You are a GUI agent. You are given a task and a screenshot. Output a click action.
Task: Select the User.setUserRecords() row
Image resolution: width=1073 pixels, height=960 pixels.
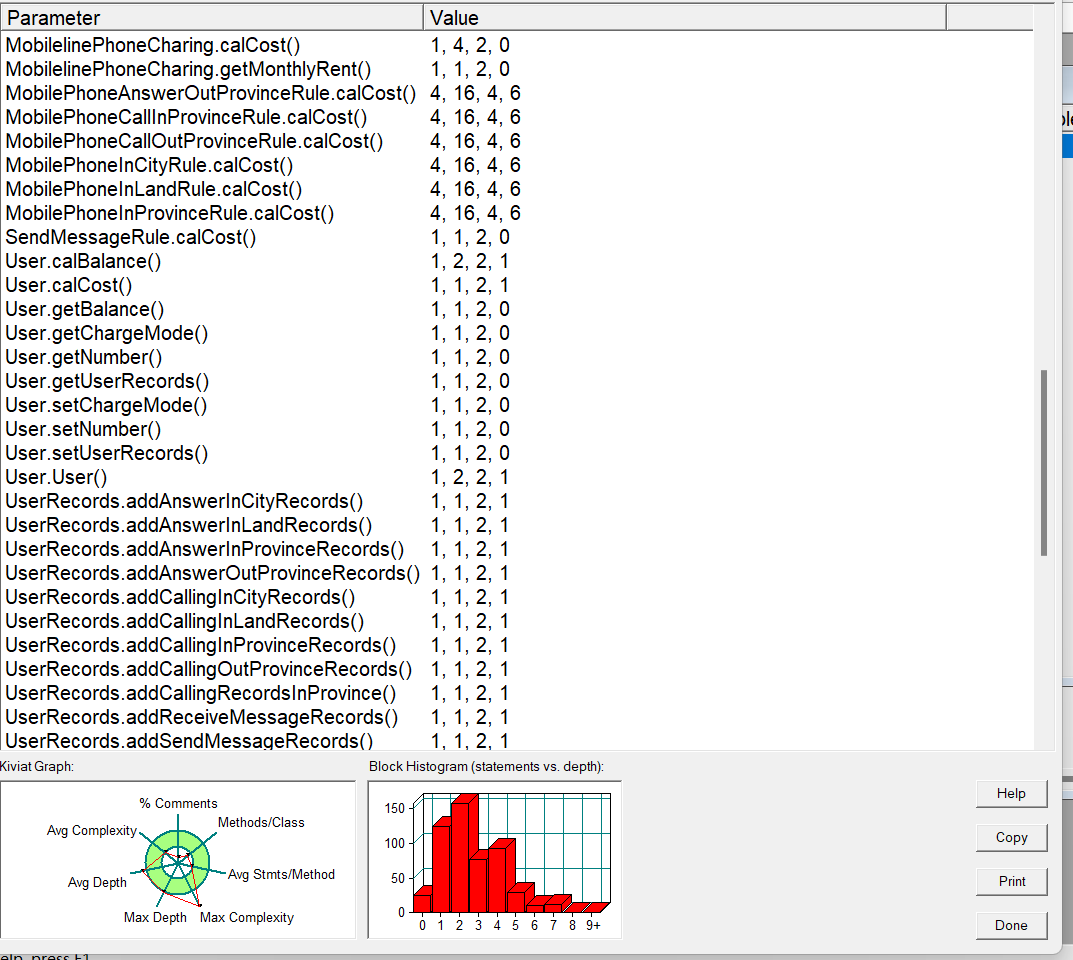(517, 453)
